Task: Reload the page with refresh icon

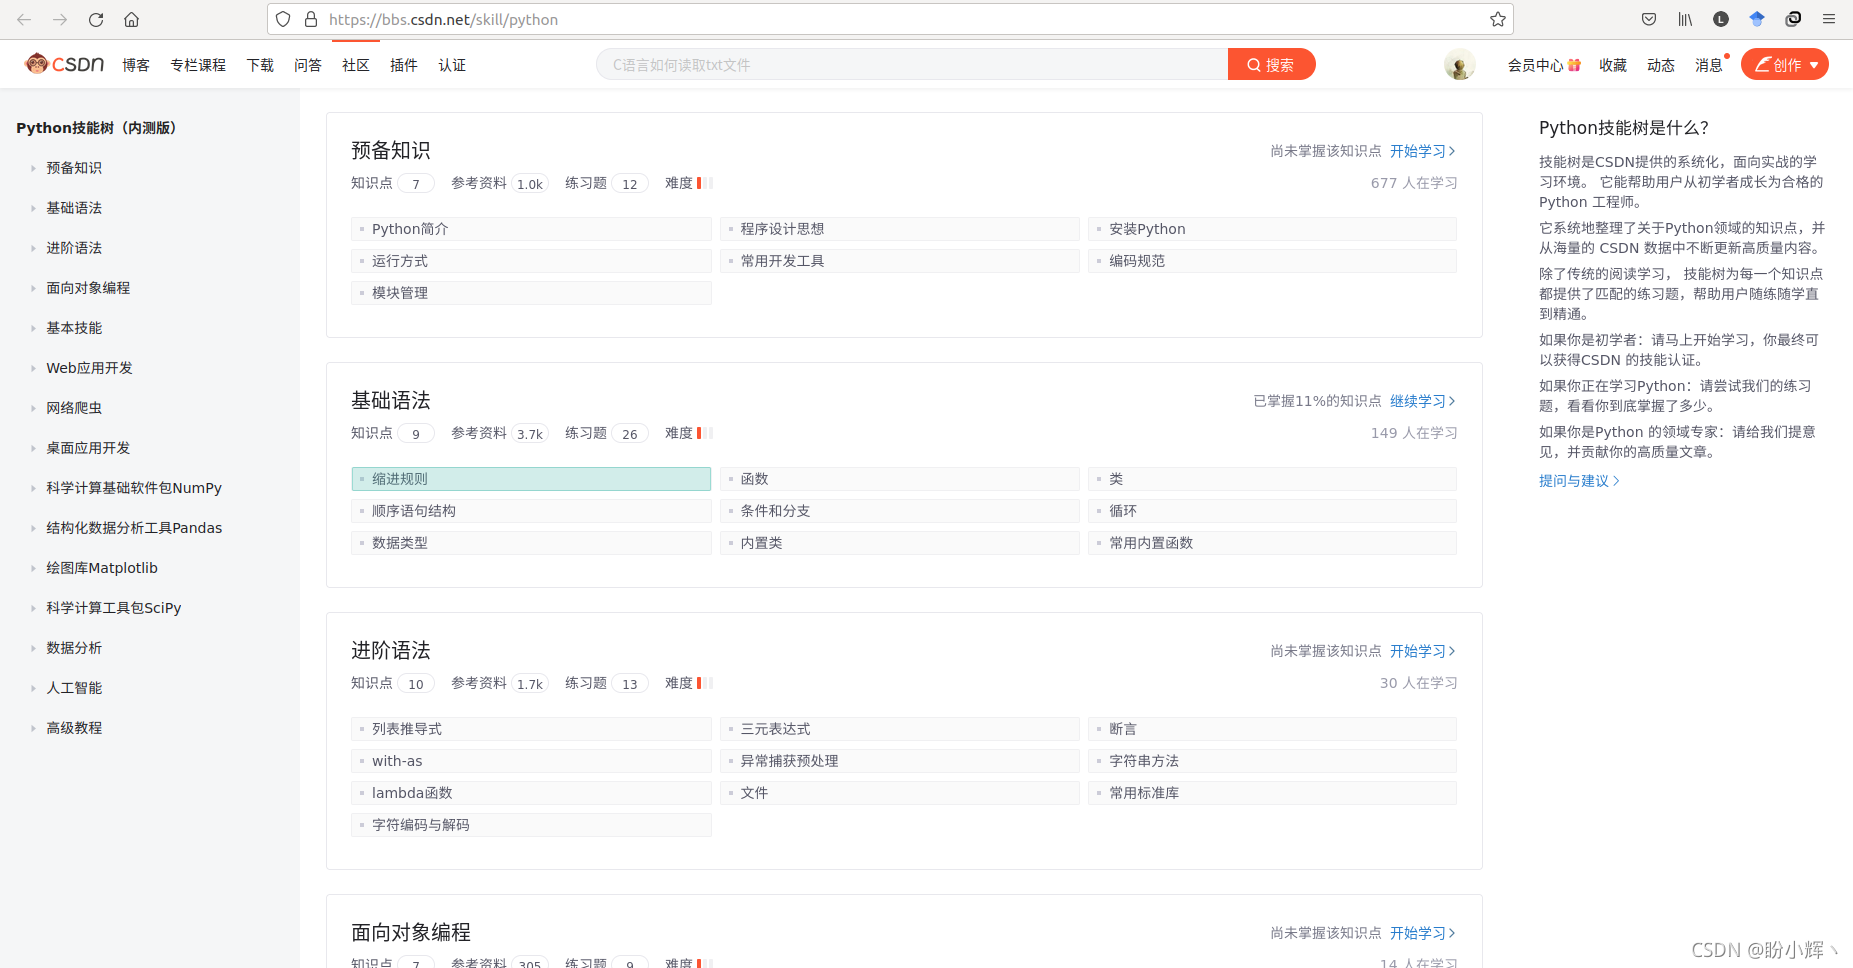Action: point(96,19)
